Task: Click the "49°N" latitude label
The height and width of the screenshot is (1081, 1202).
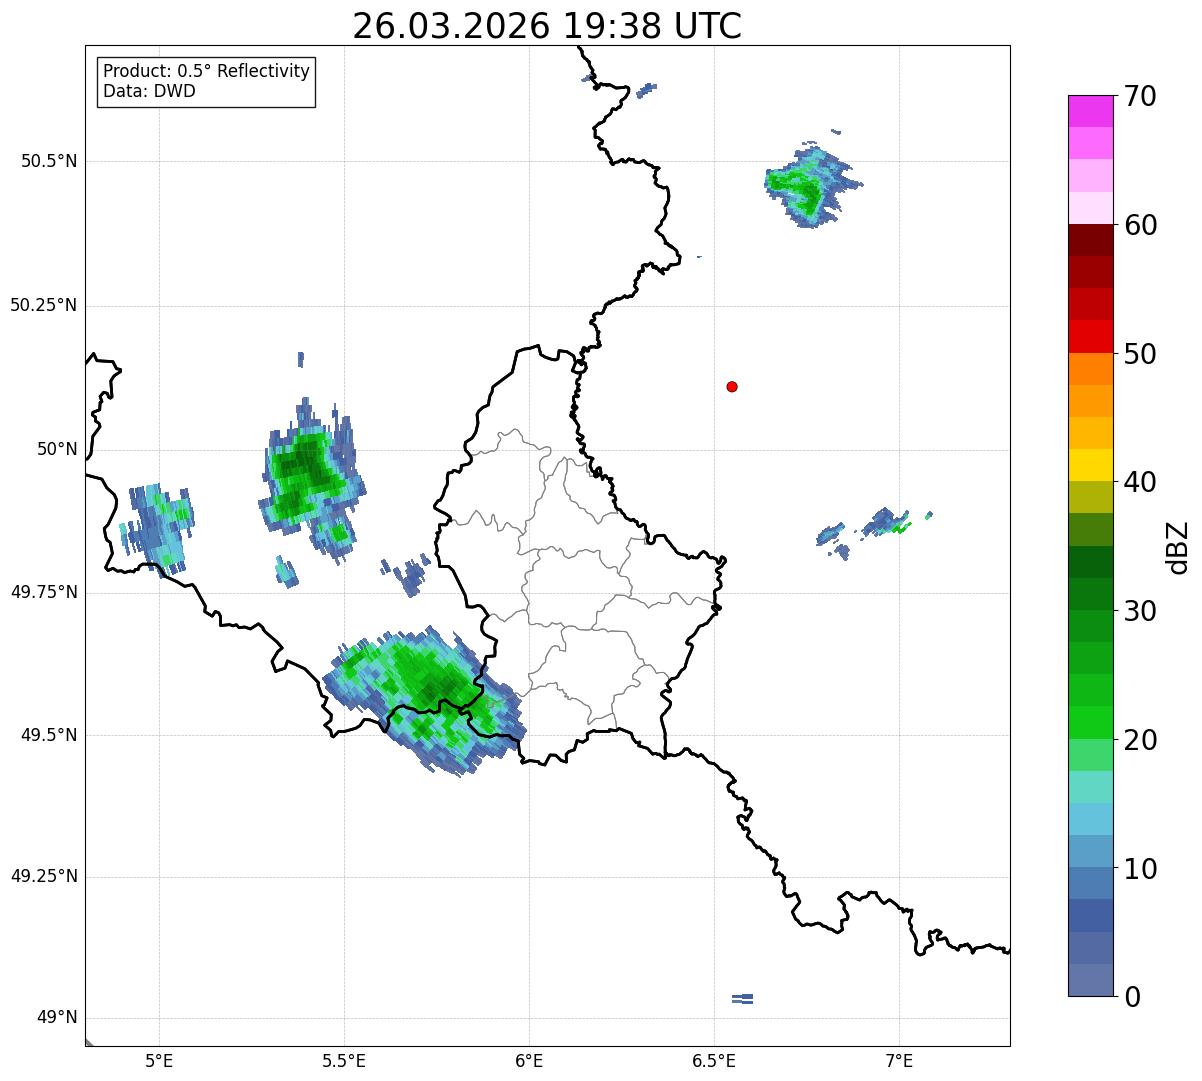Action: click(x=57, y=1018)
